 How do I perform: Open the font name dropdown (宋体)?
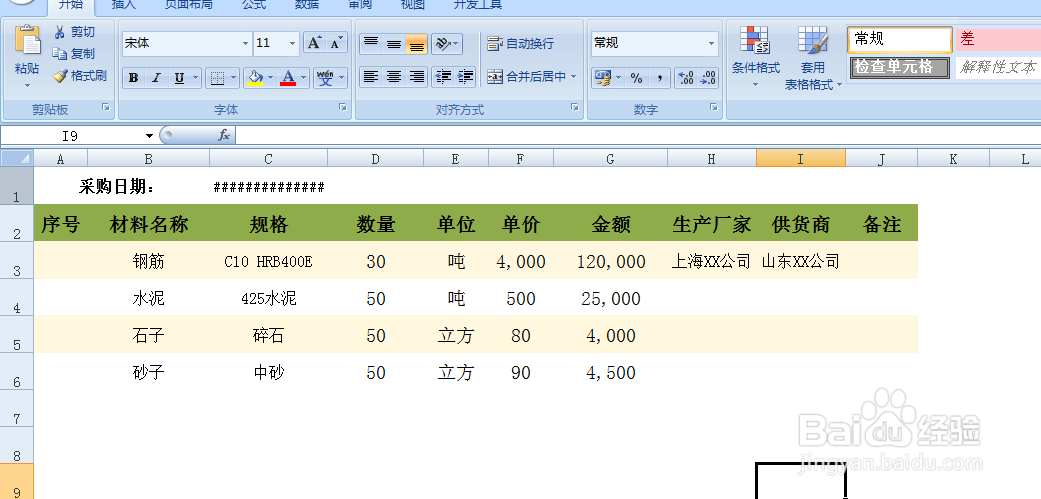coord(245,43)
